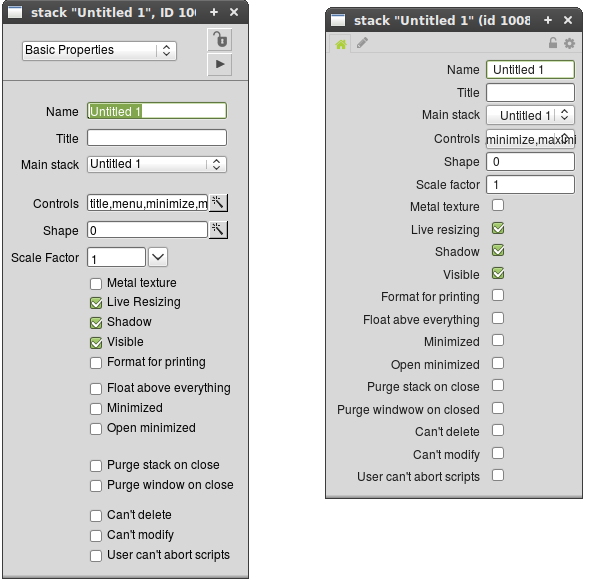Uncheck Live Resizing in left panel
This screenshot has width=600, height=580.
[96, 302]
